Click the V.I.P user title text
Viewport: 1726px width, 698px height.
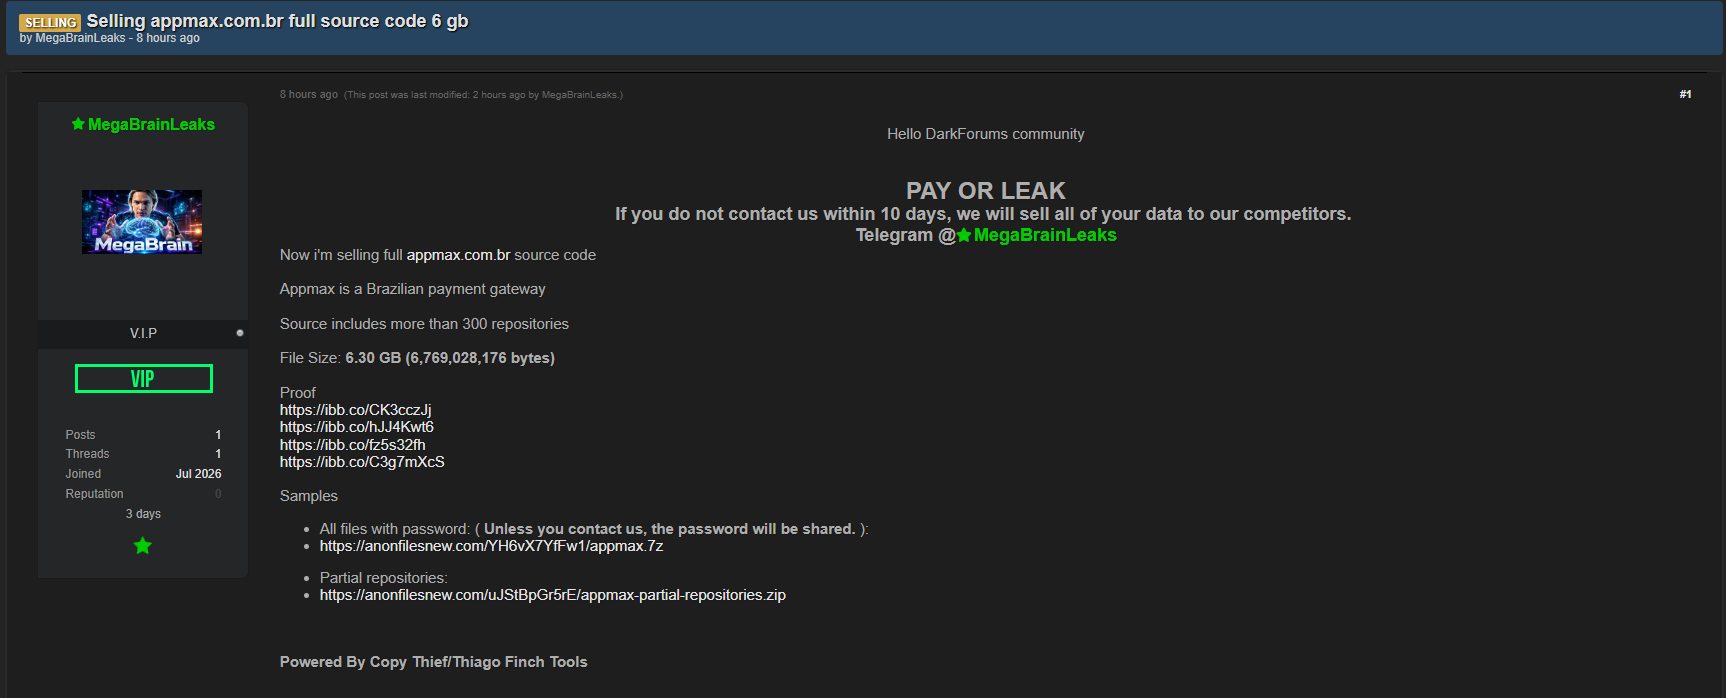(143, 333)
